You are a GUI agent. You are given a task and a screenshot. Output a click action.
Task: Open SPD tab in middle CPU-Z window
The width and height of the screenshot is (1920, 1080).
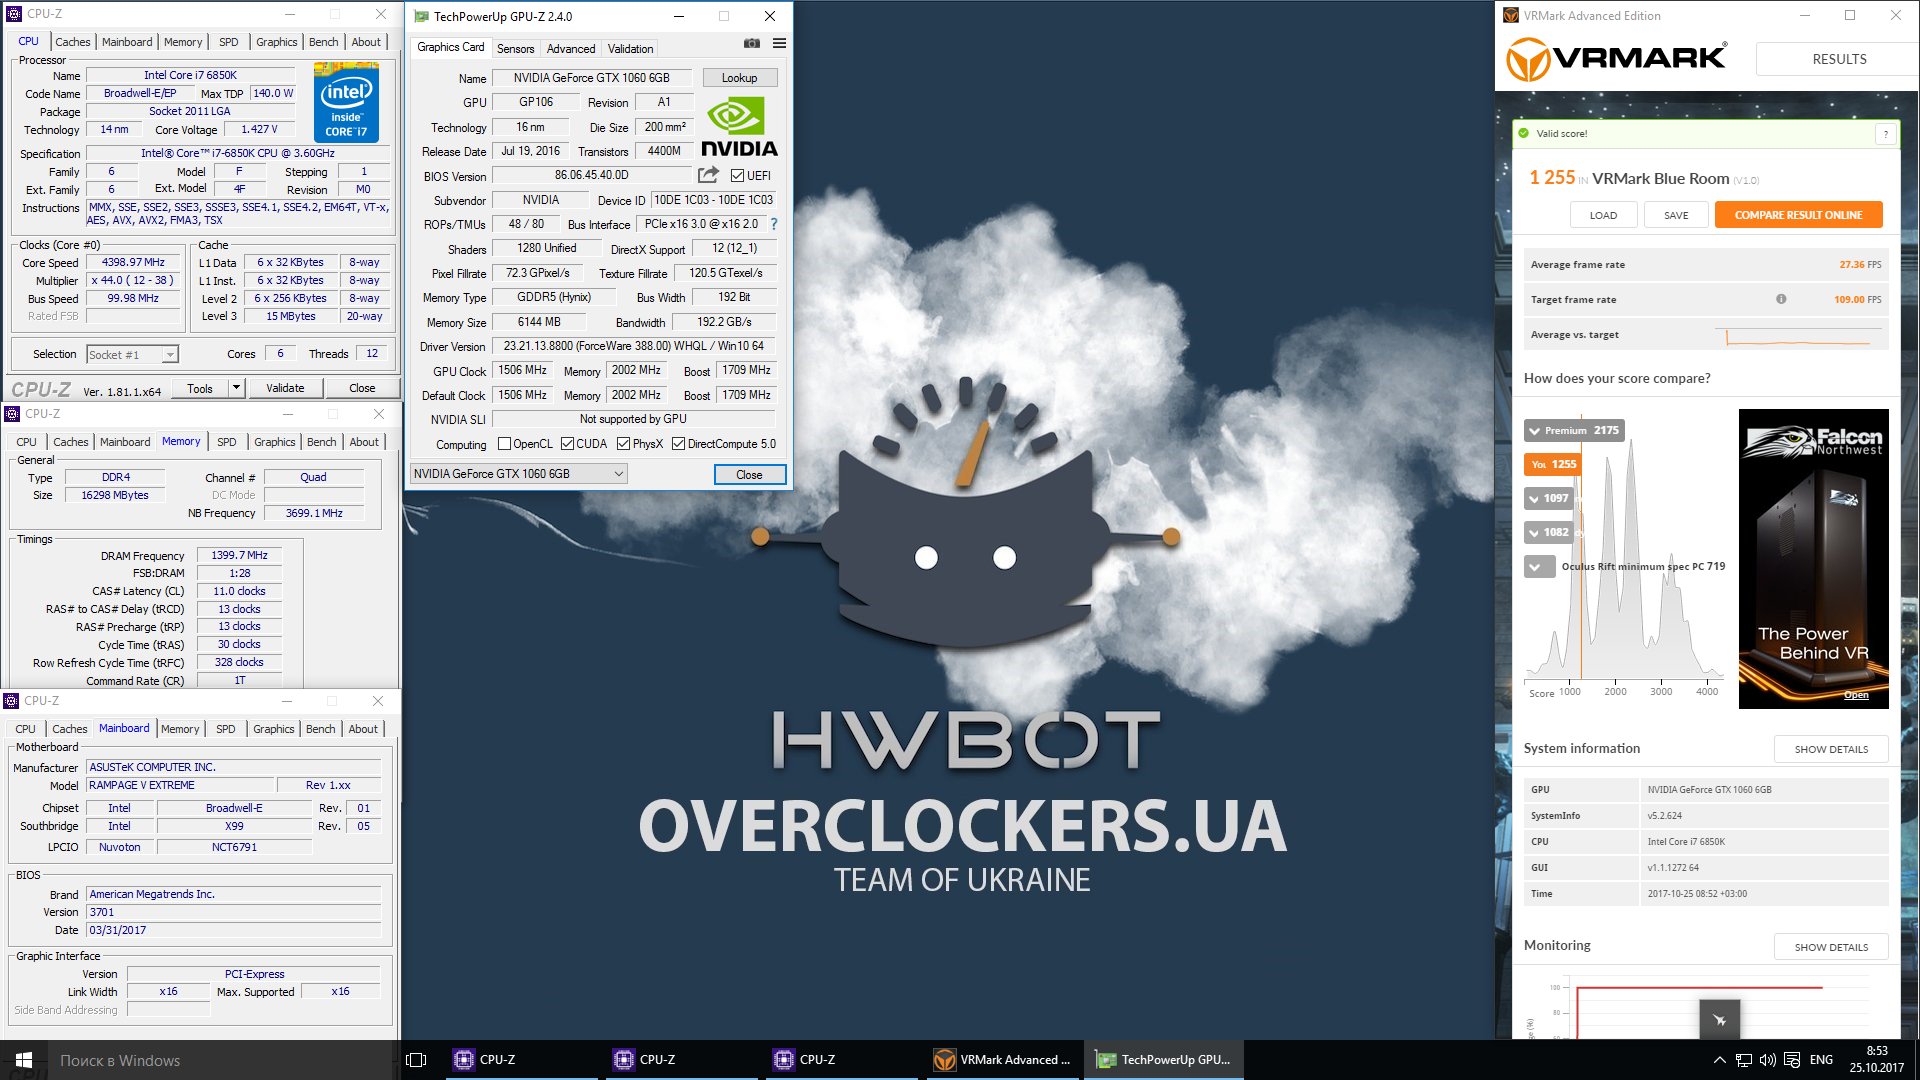[x=227, y=442]
